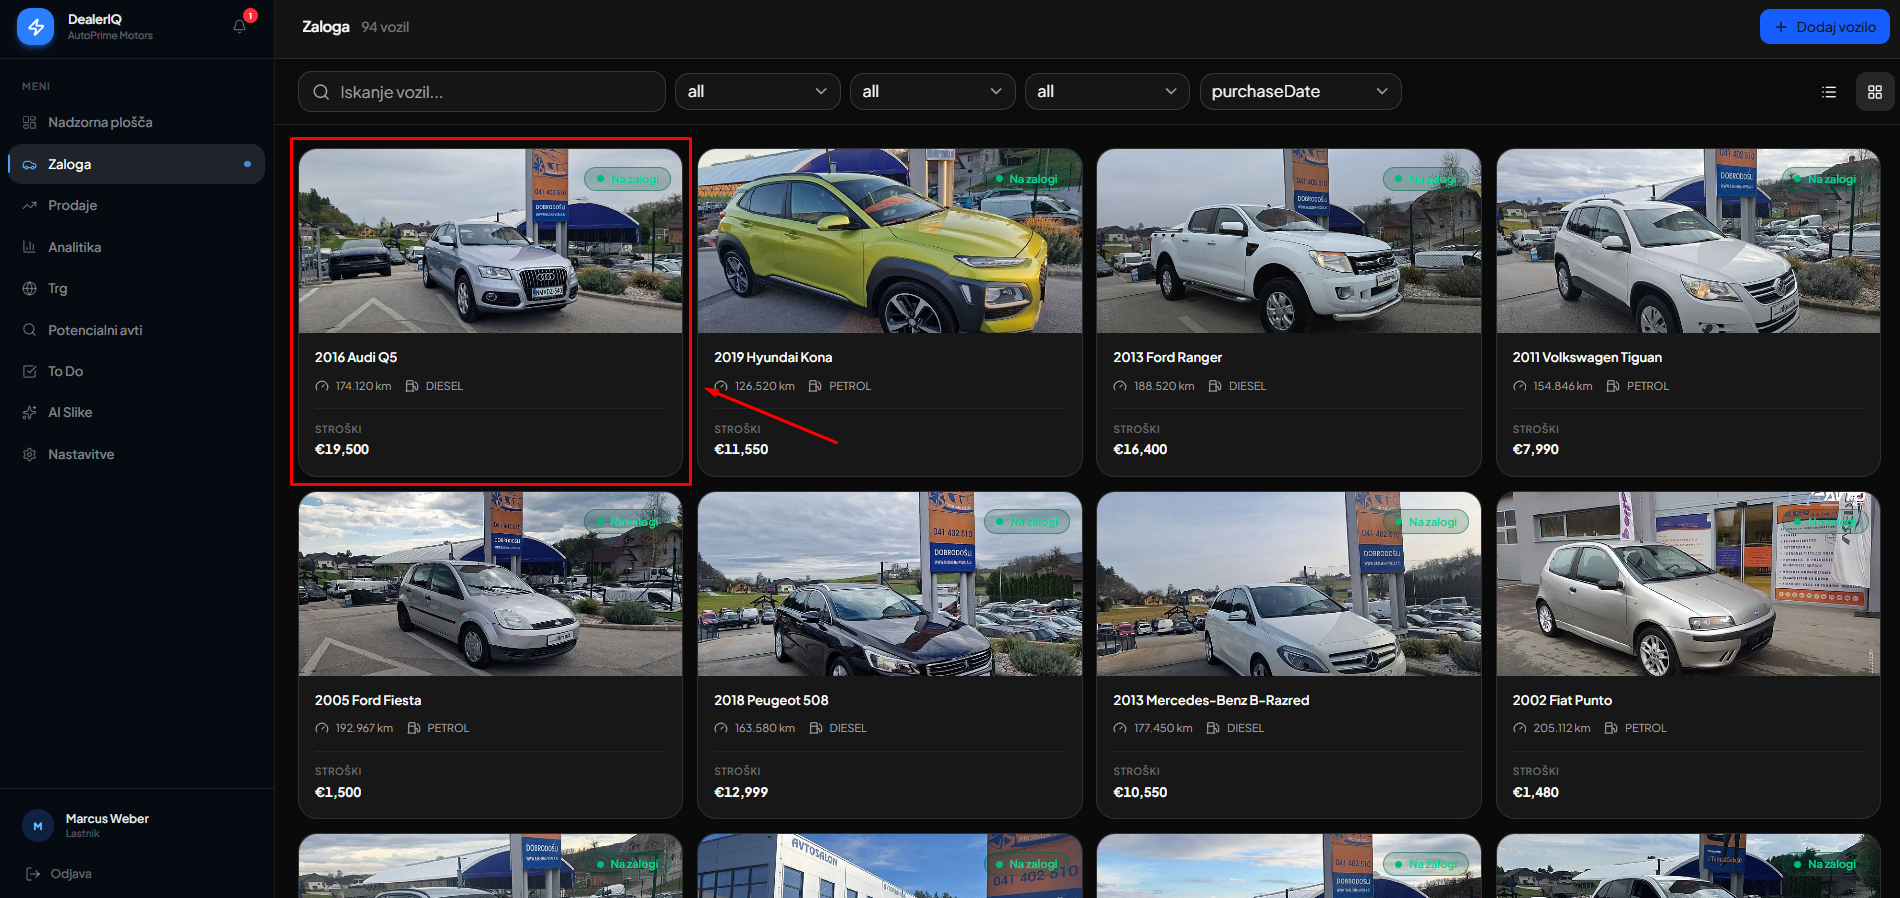Click the Trg globe icon
1900x898 pixels.
pyautogui.click(x=29, y=288)
